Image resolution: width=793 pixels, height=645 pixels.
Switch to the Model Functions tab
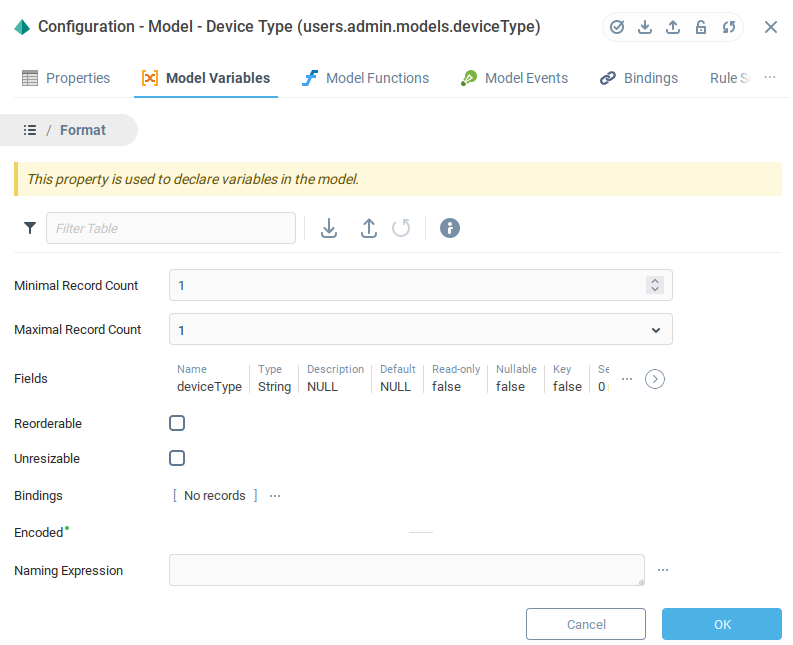coord(365,78)
